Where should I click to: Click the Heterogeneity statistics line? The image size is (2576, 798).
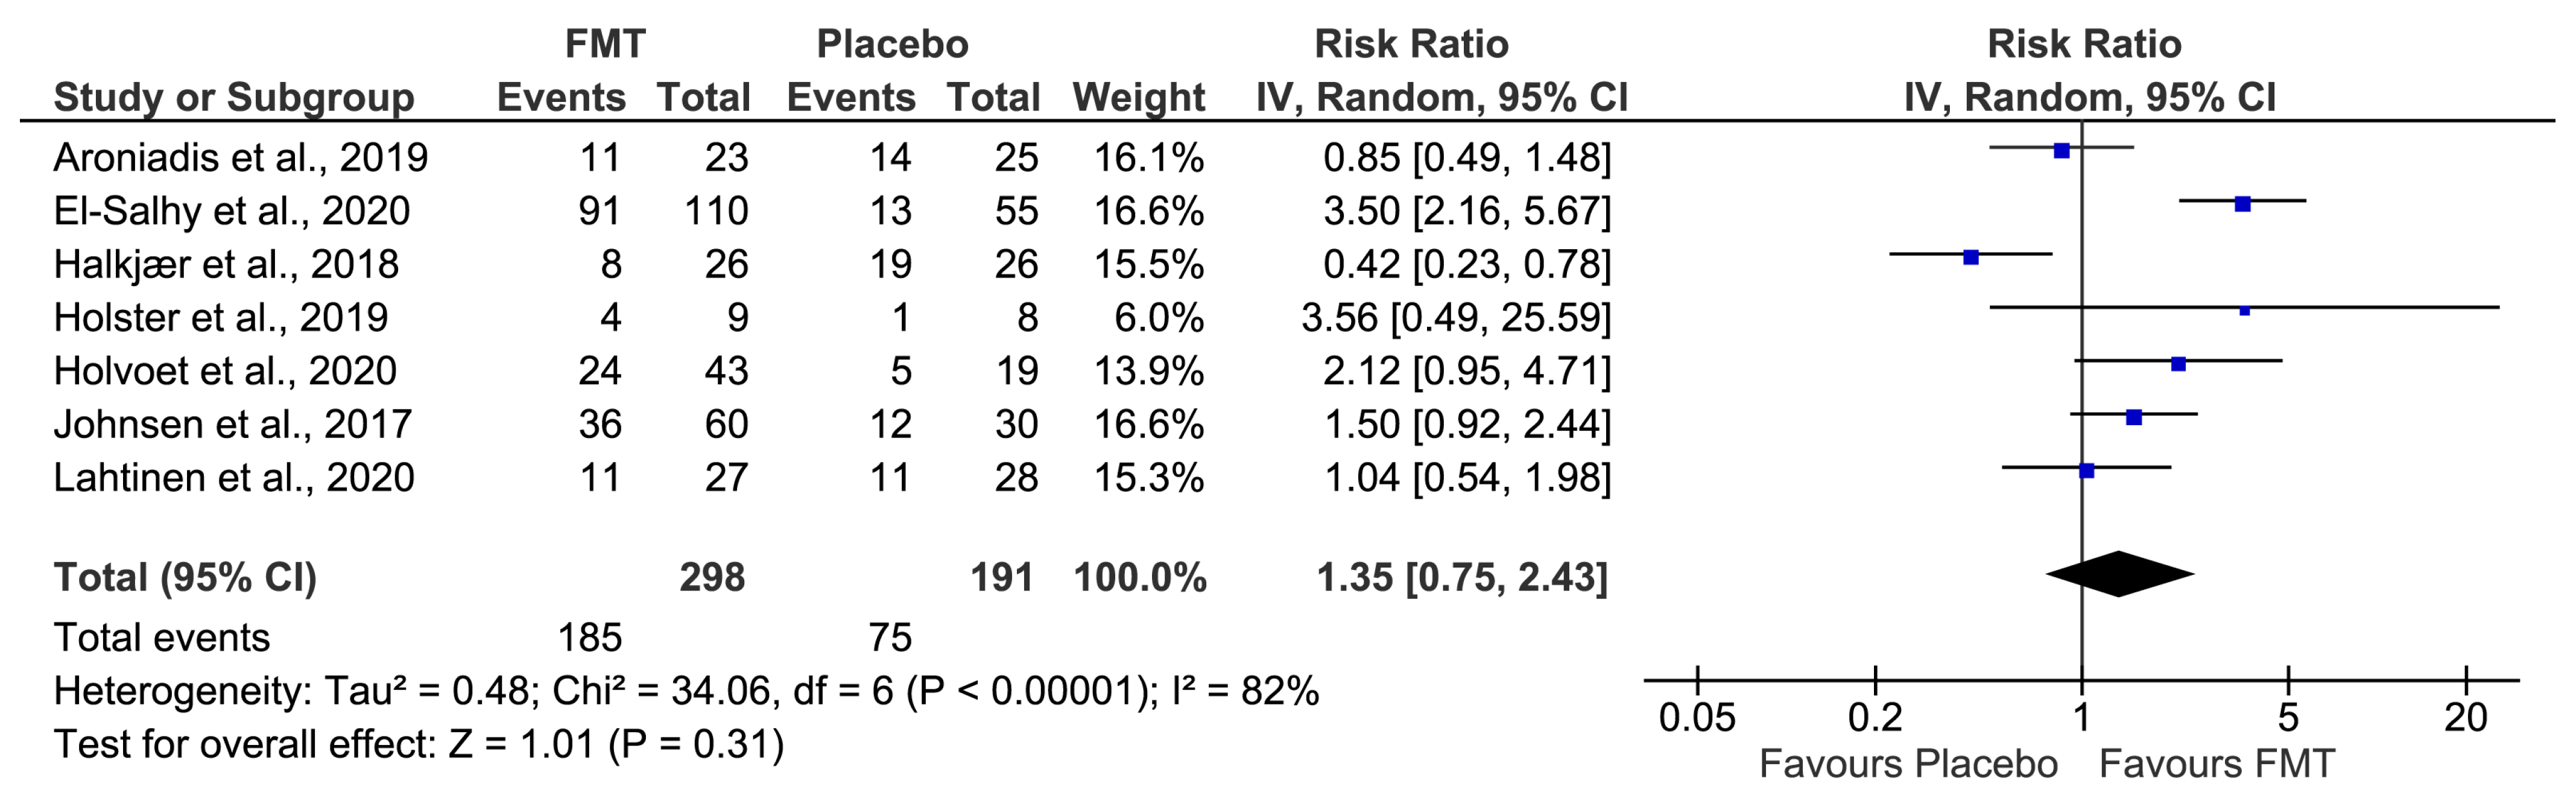(x=685, y=691)
